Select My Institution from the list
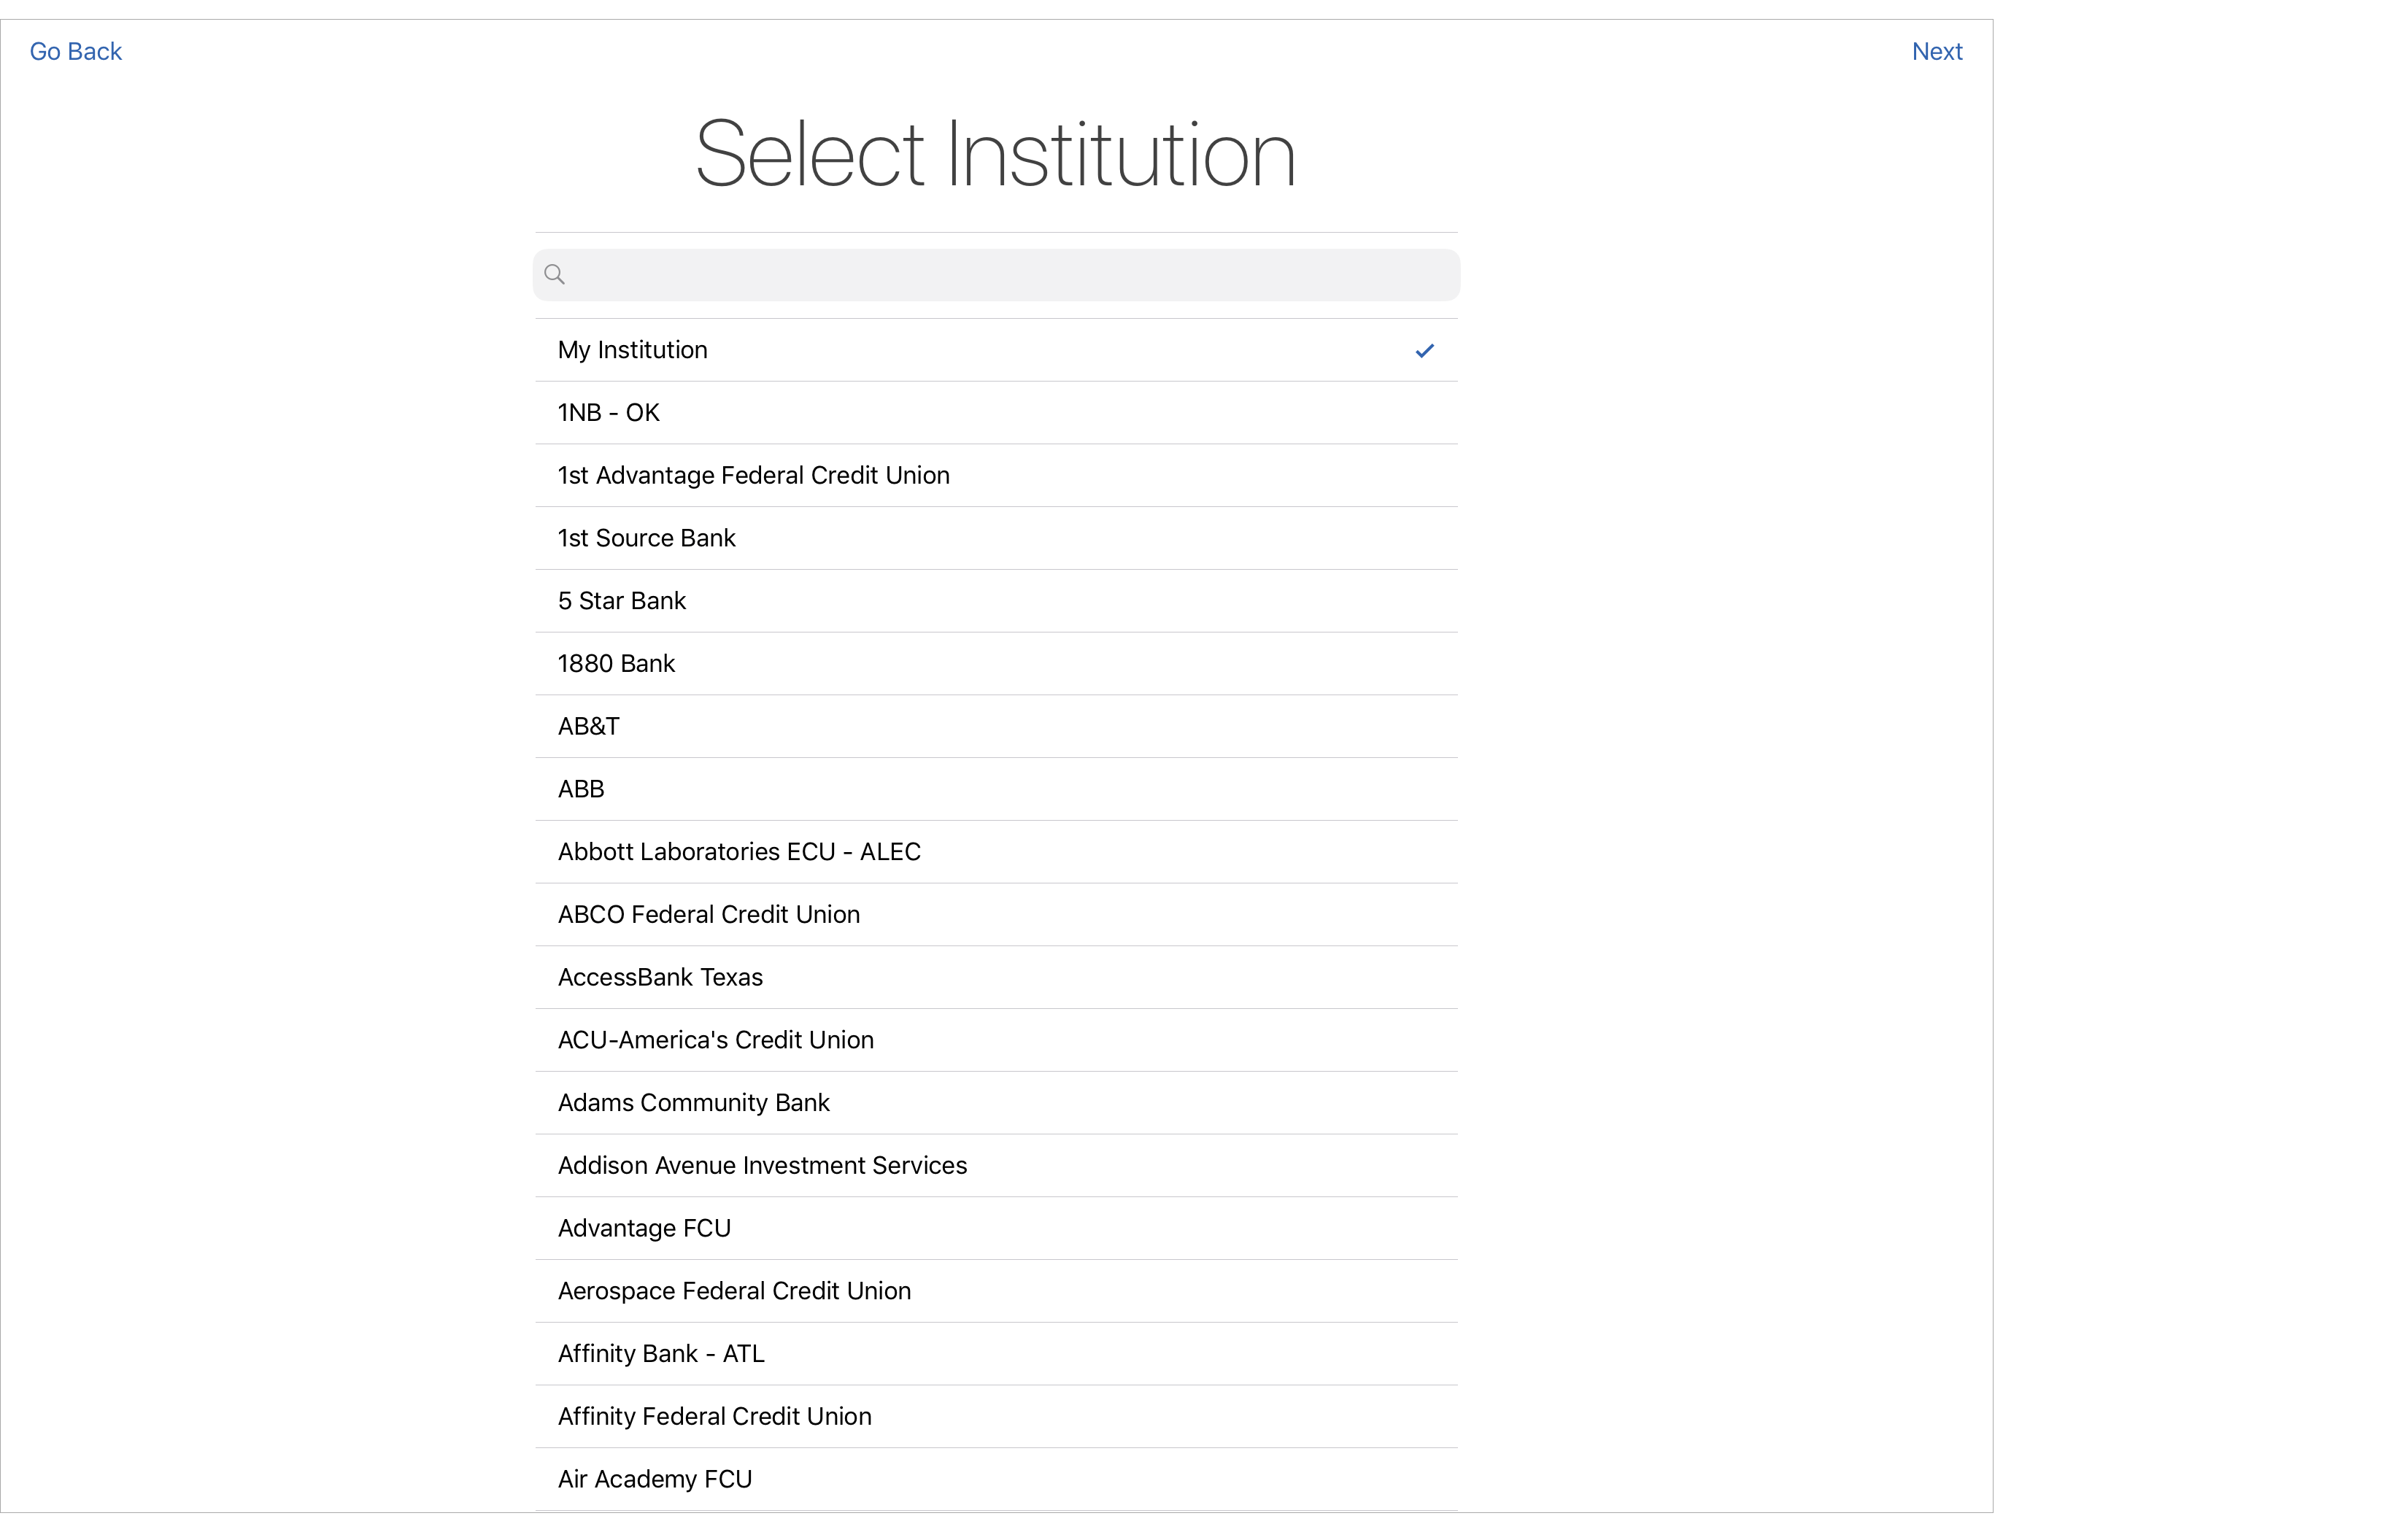The width and height of the screenshot is (2408, 1532). point(633,349)
